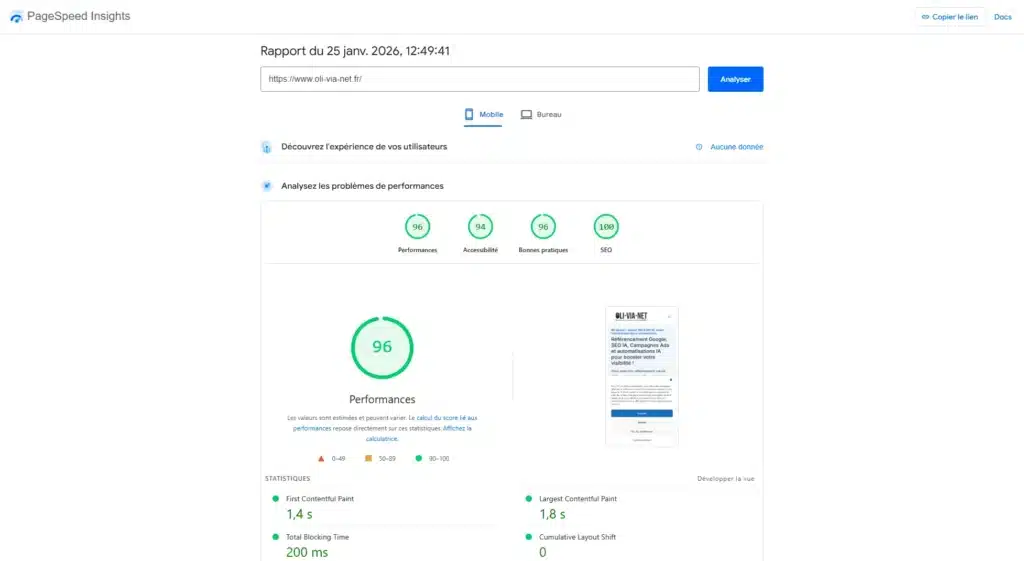Click the Largest Contentful Paint label
The width and height of the screenshot is (1024, 561).
point(578,499)
